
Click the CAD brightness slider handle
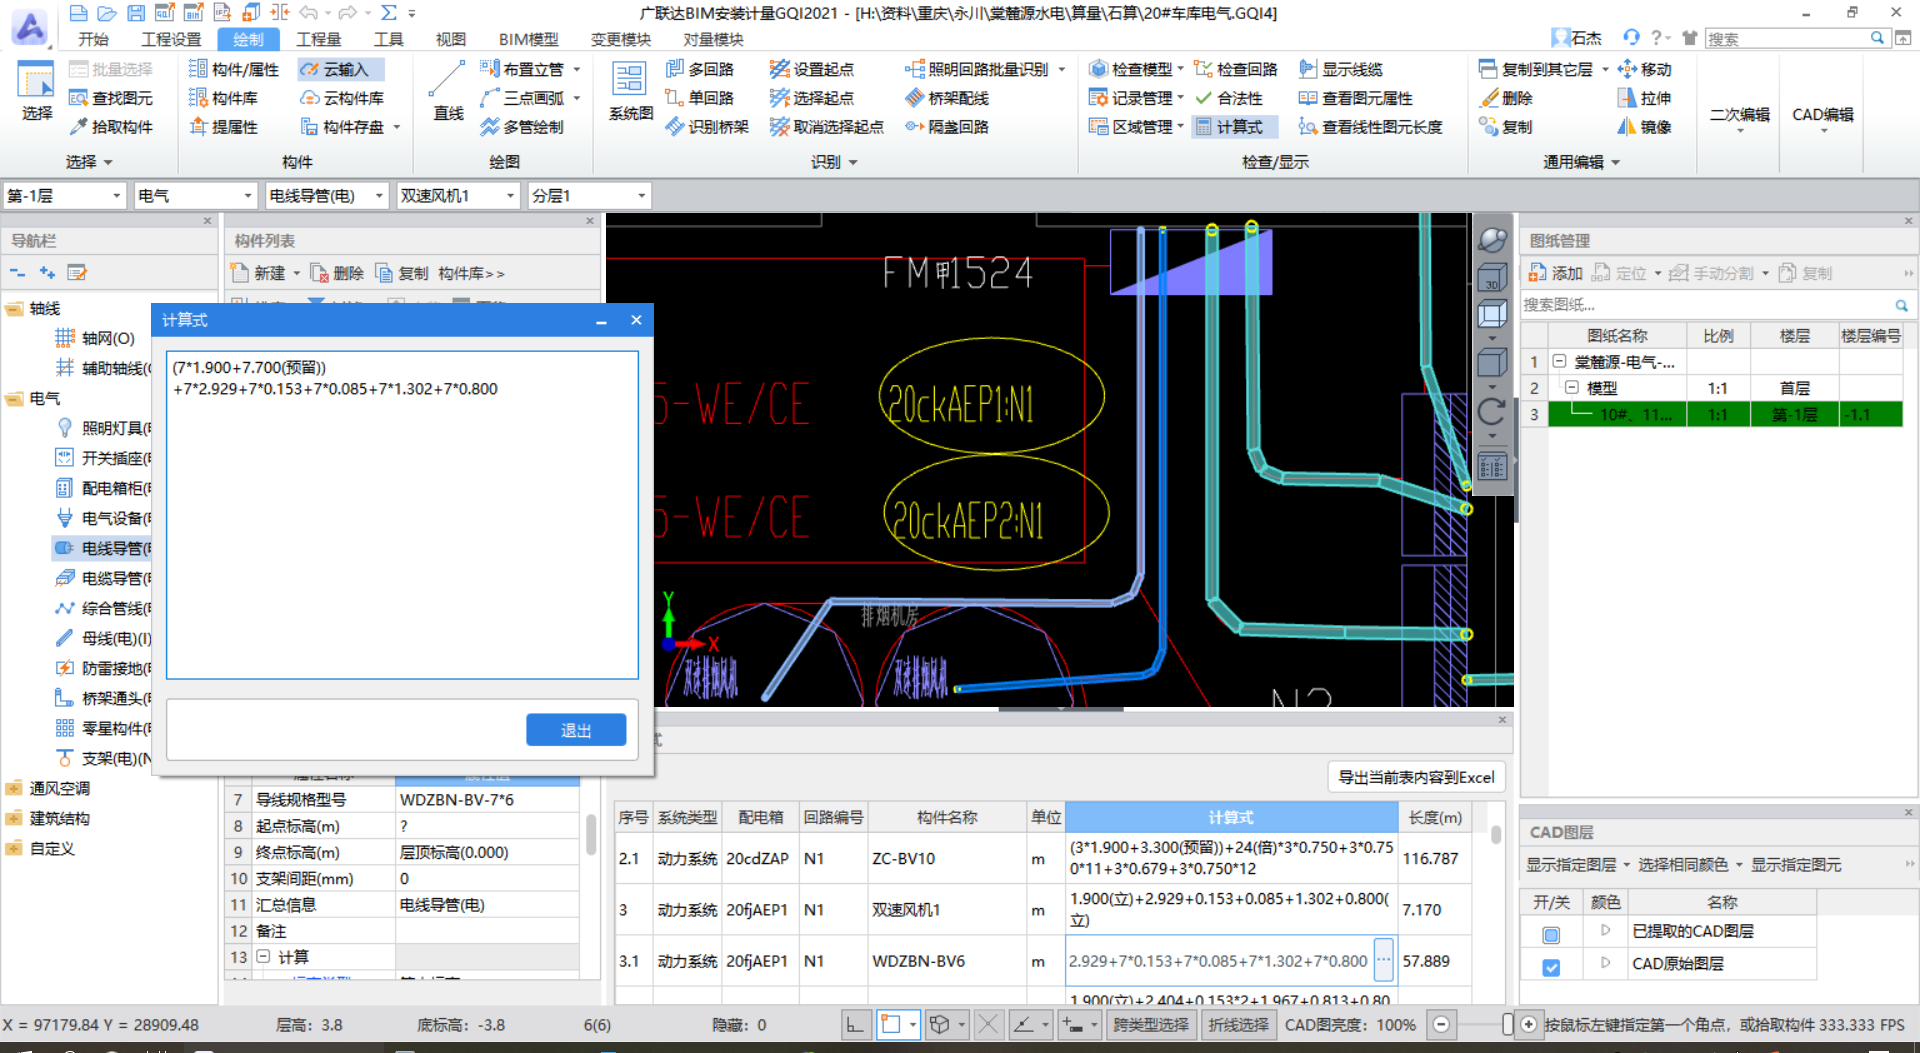[x=1507, y=1025]
